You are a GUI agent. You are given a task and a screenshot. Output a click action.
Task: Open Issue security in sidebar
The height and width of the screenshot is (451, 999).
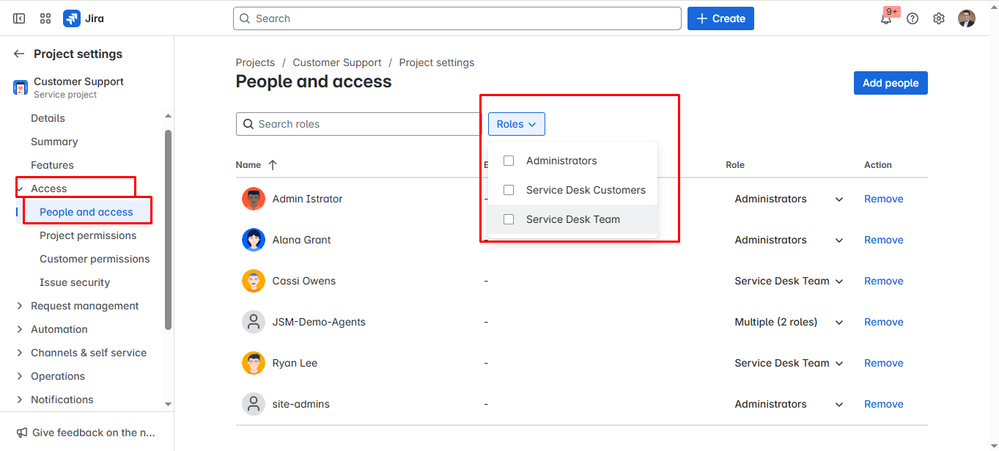pyautogui.click(x=75, y=282)
